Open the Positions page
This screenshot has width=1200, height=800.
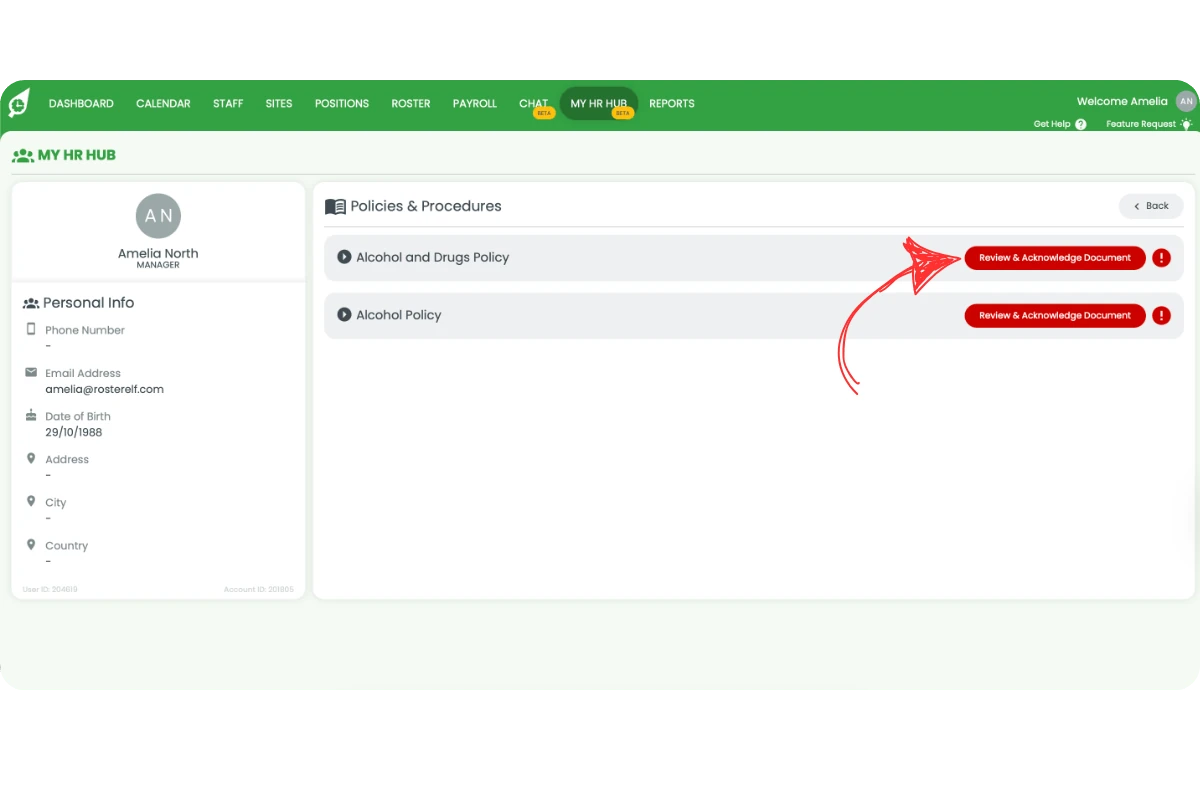[342, 103]
